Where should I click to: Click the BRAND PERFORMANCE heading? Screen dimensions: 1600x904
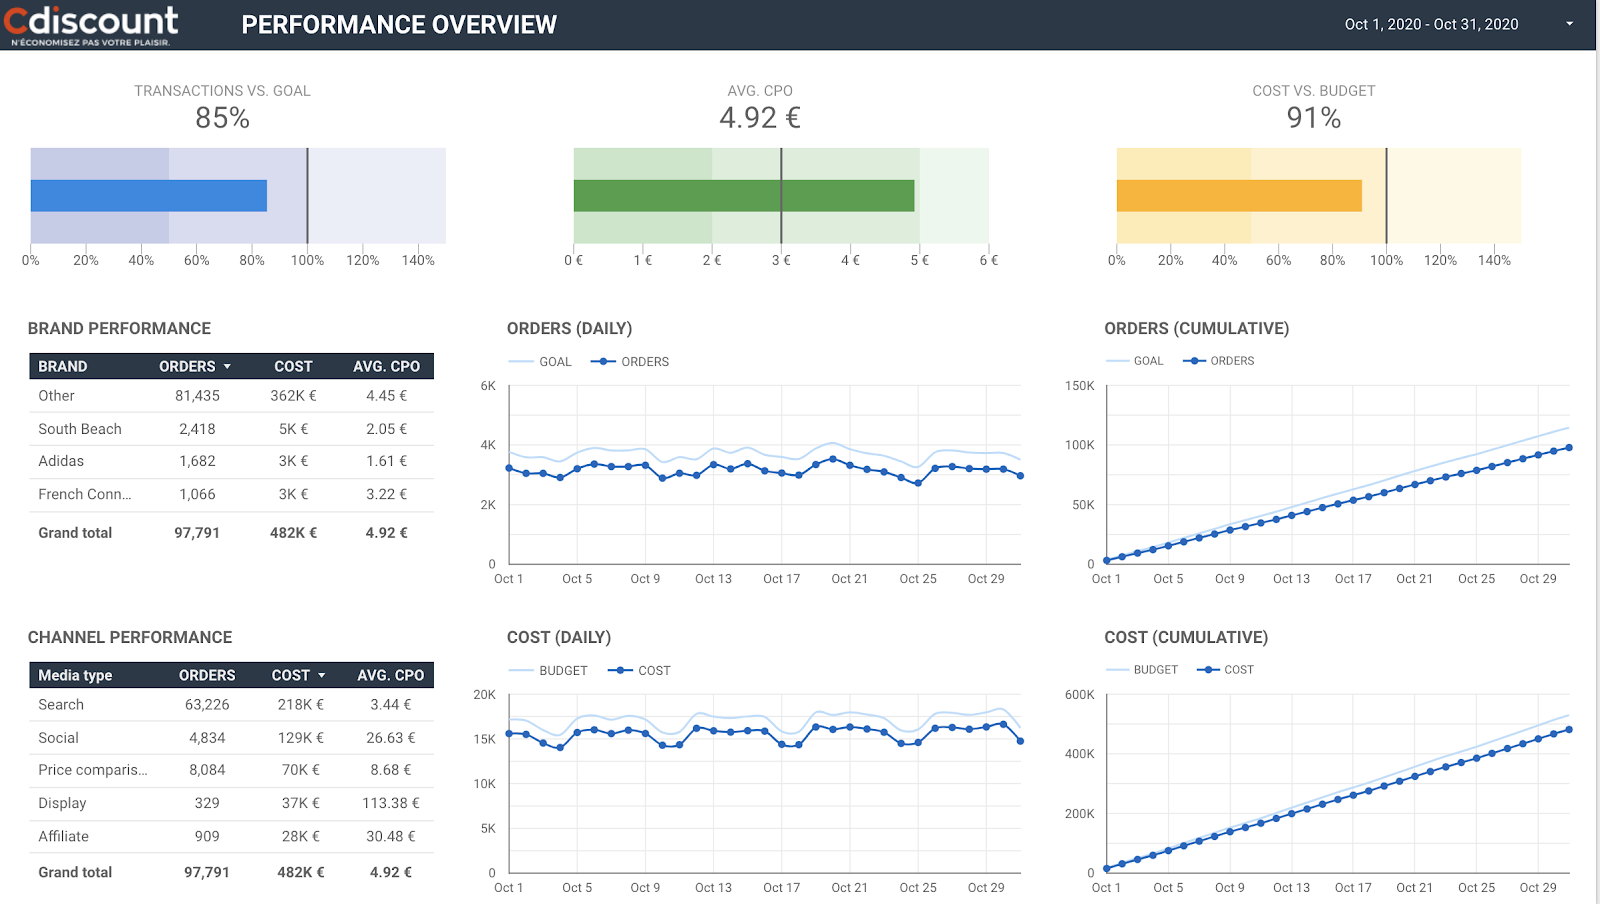(119, 328)
